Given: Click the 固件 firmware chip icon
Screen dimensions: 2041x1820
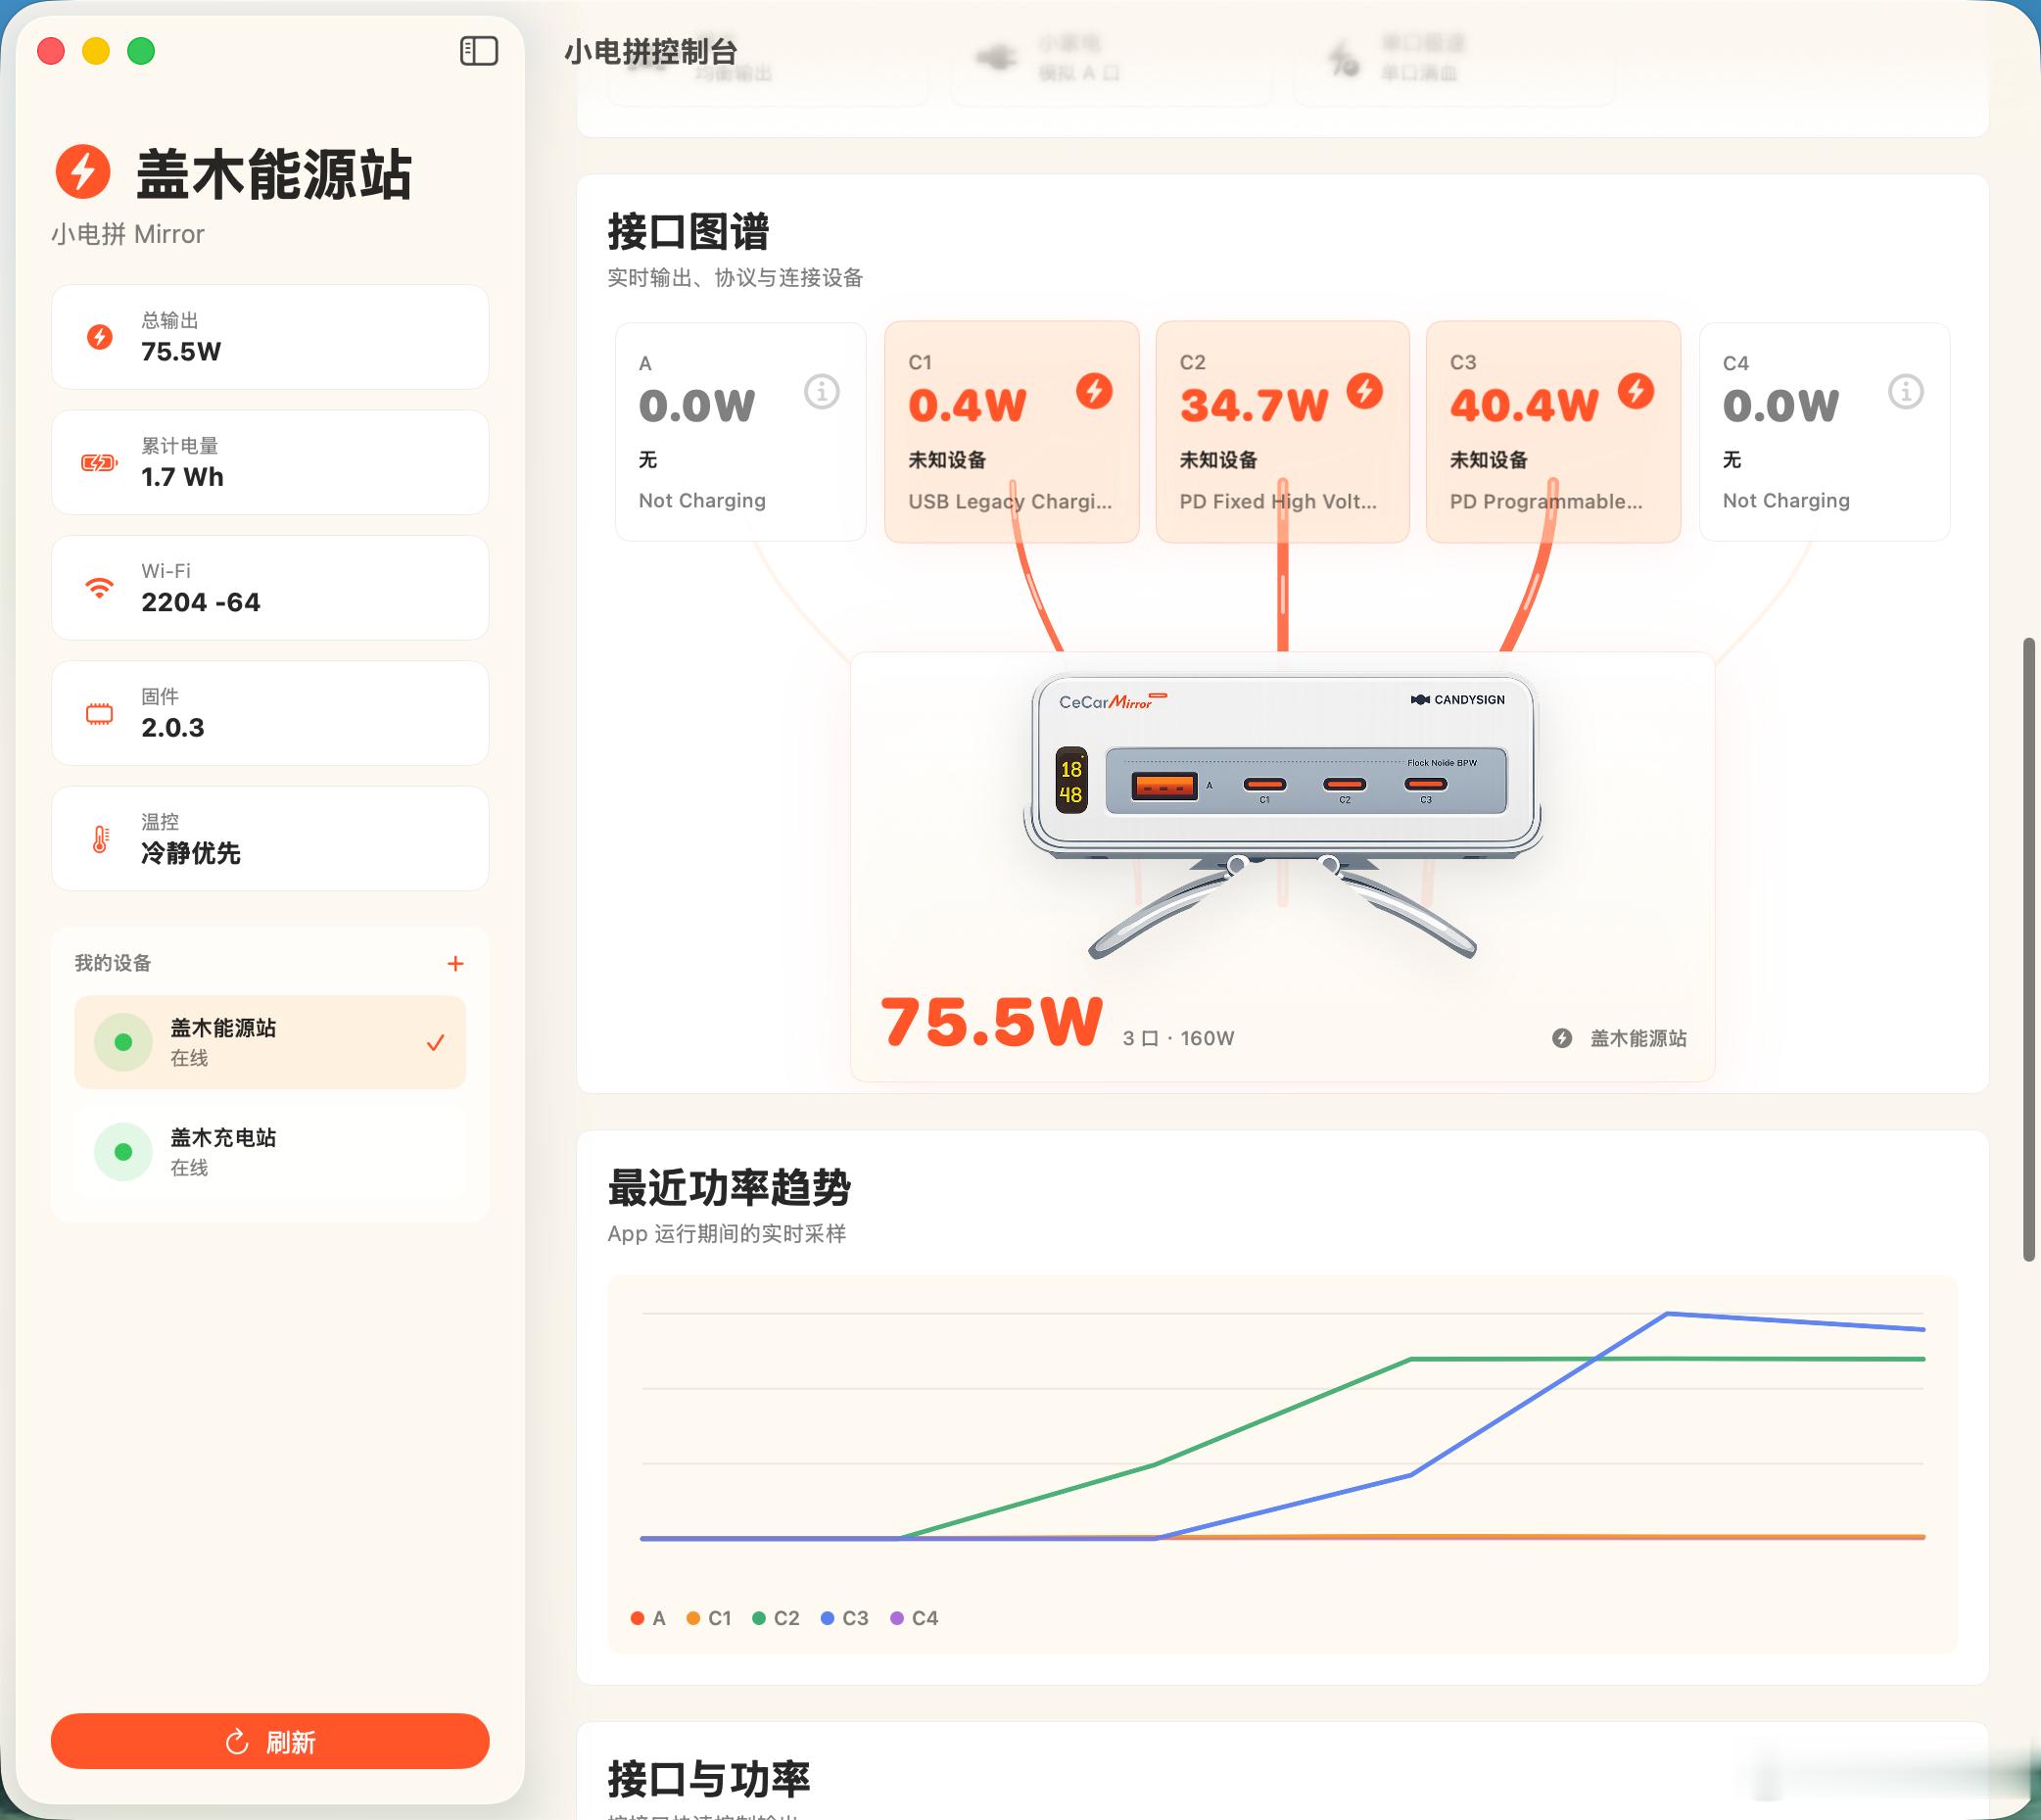Looking at the screenshot, I should coord(99,713).
